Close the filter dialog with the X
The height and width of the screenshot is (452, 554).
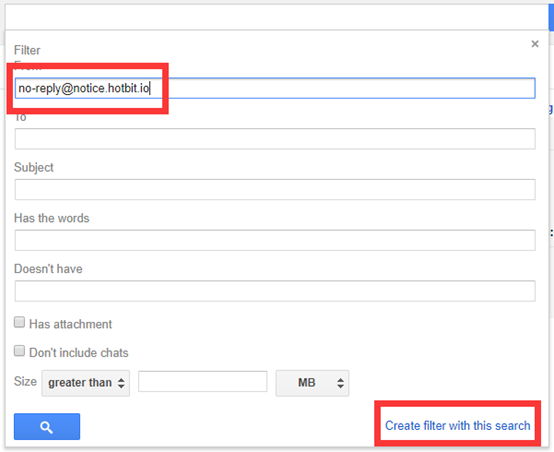(535, 44)
